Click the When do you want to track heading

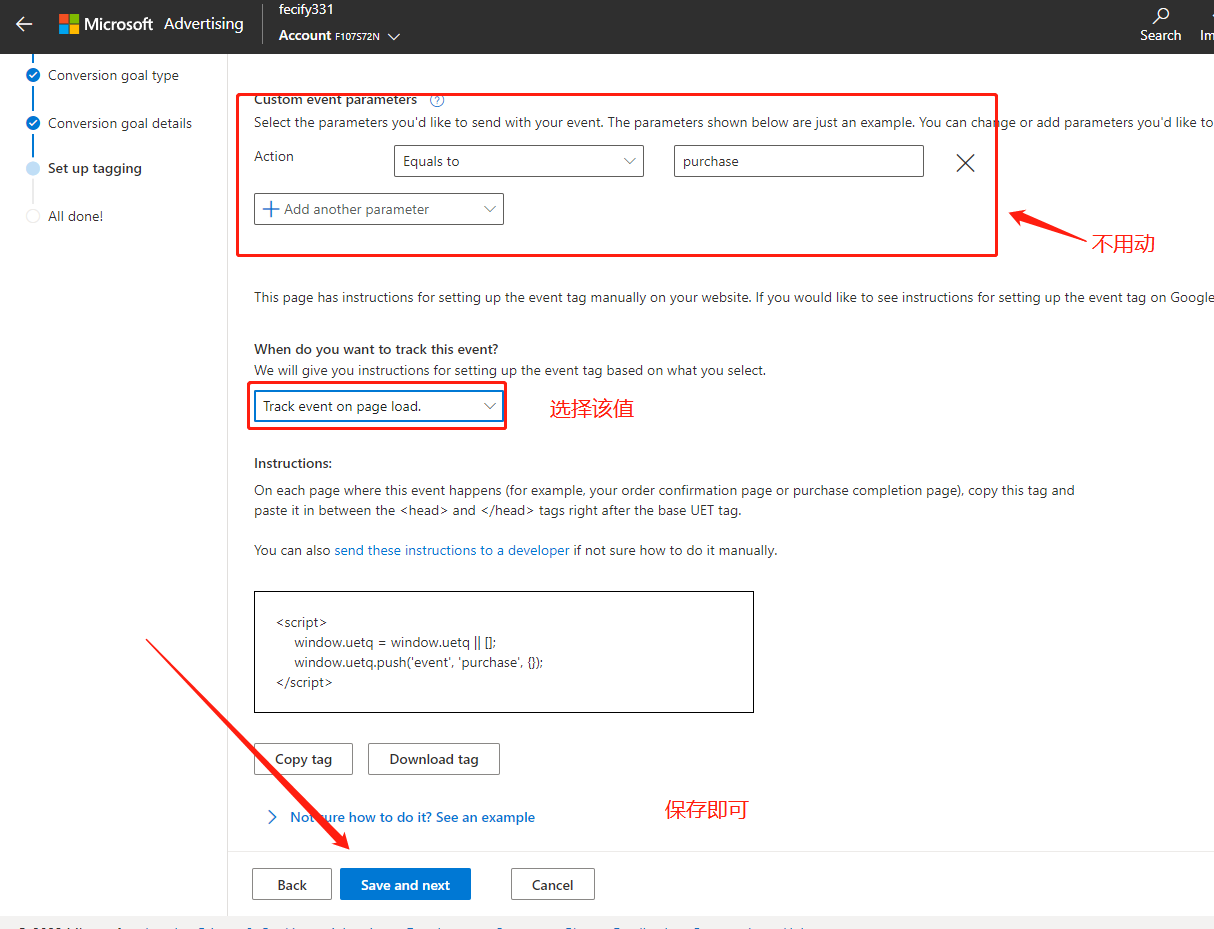click(376, 349)
